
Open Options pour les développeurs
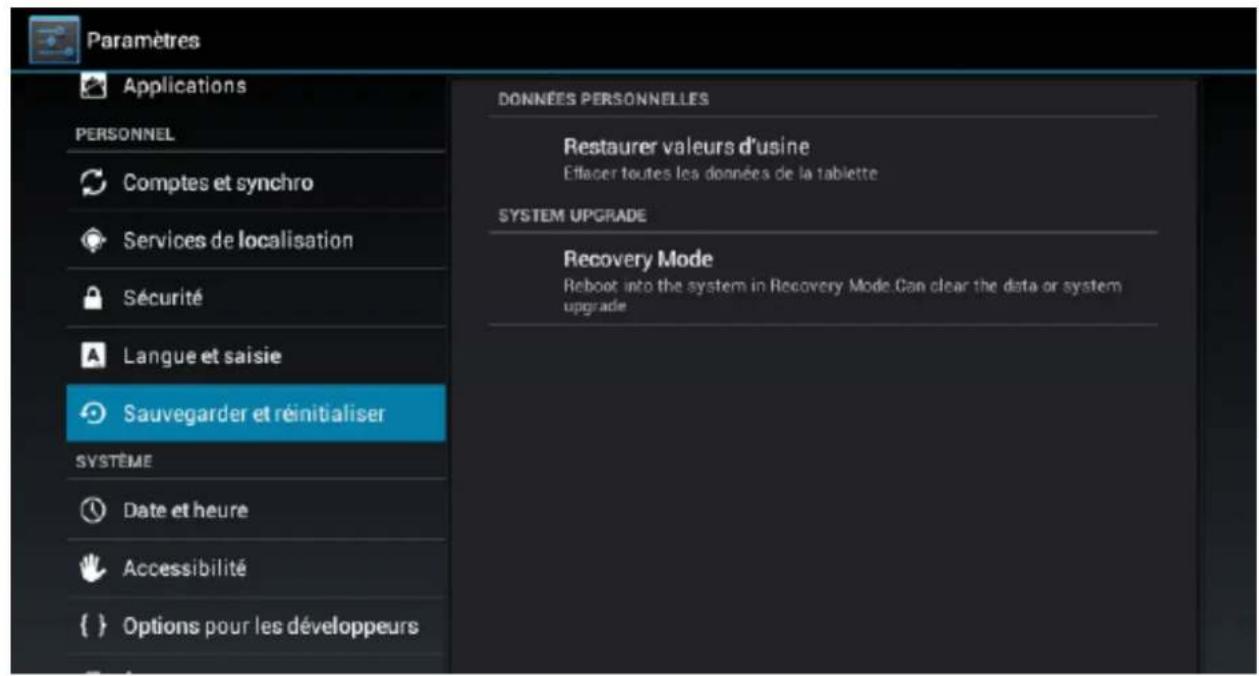coord(256,627)
